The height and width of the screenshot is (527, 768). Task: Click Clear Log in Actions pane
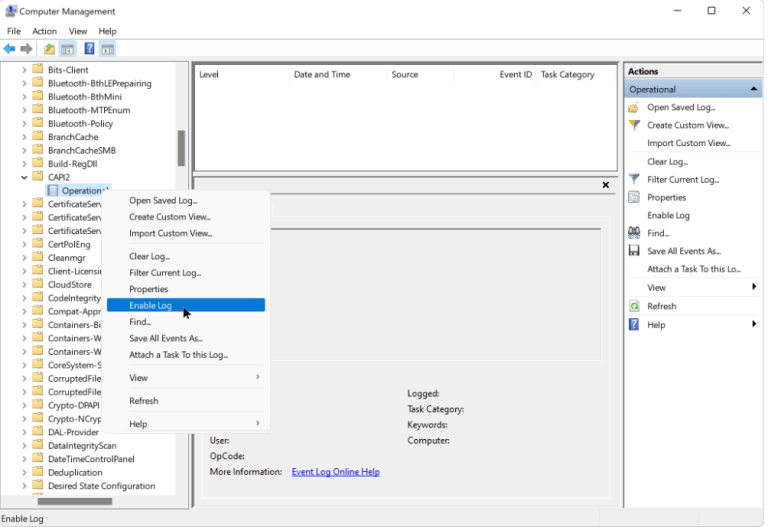click(x=667, y=162)
